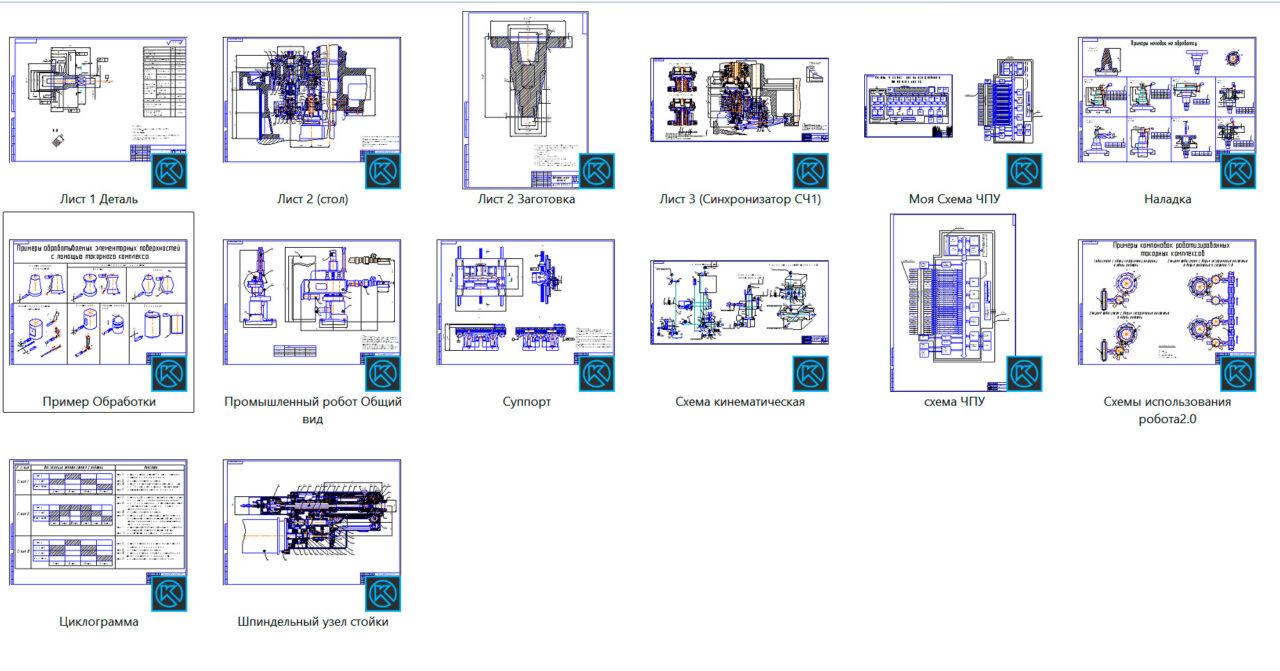Viewport: 1280px width, 671px height.
Task: Click the KOMPAS icon on Промышленный робот Общий вид
Action: pyautogui.click(x=382, y=373)
